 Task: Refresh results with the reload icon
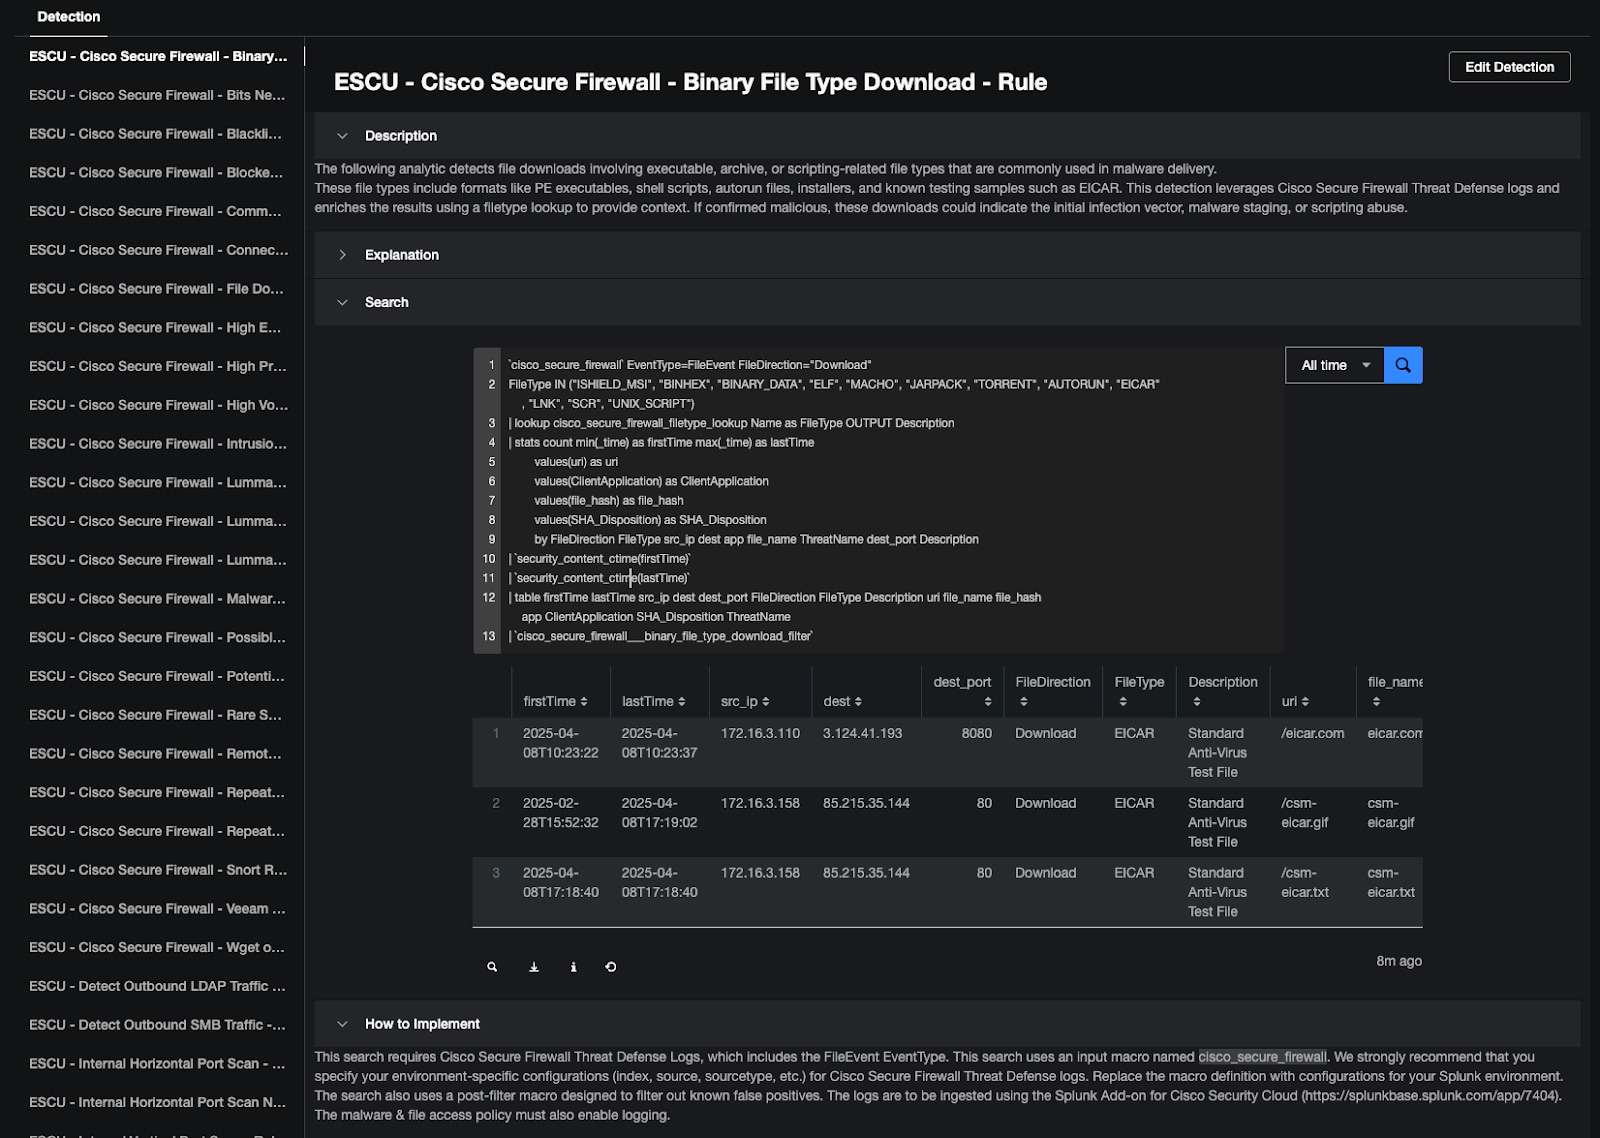pyautogui.click(x=611, y=967)
